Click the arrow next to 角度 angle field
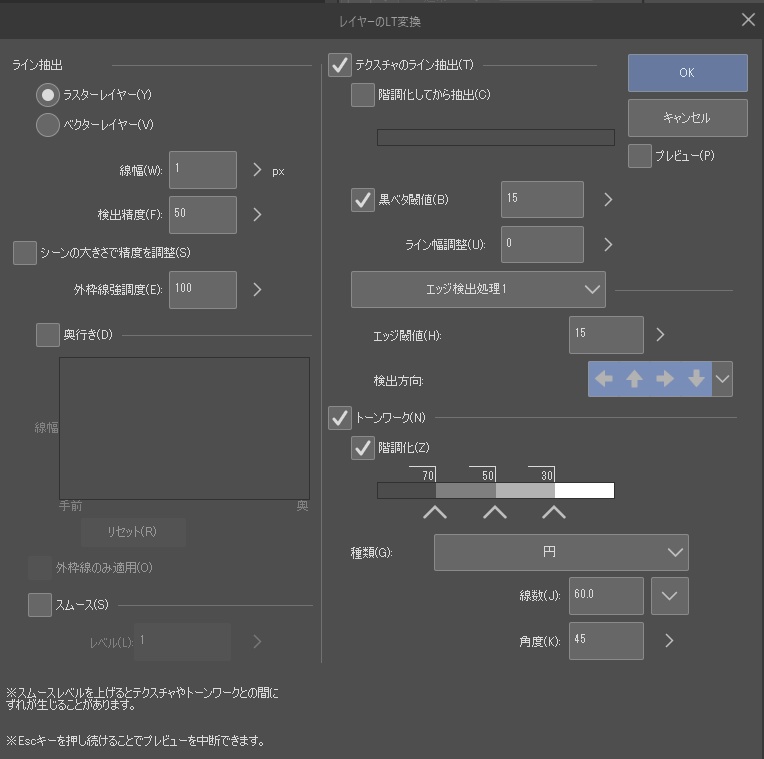 (x=669, y=640)
